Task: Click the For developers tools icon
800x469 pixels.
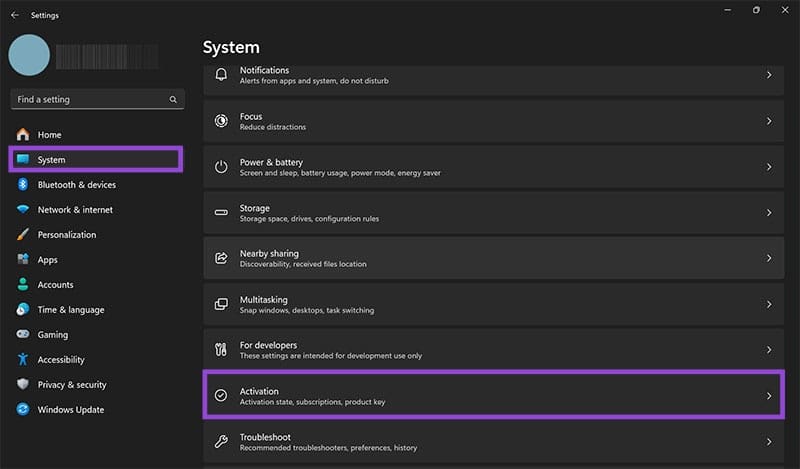Action: (x=221, y=350)
